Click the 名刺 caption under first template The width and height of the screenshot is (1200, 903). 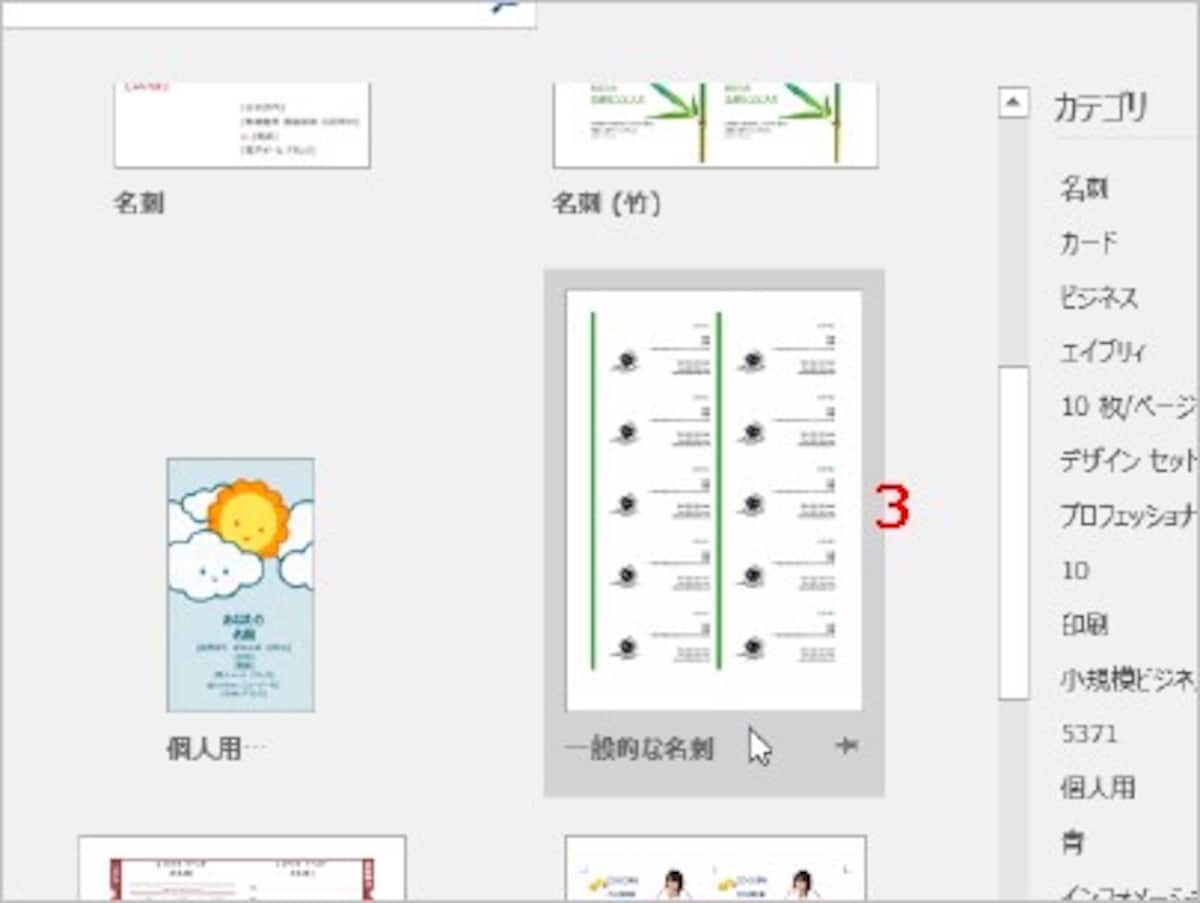[139, 205]
